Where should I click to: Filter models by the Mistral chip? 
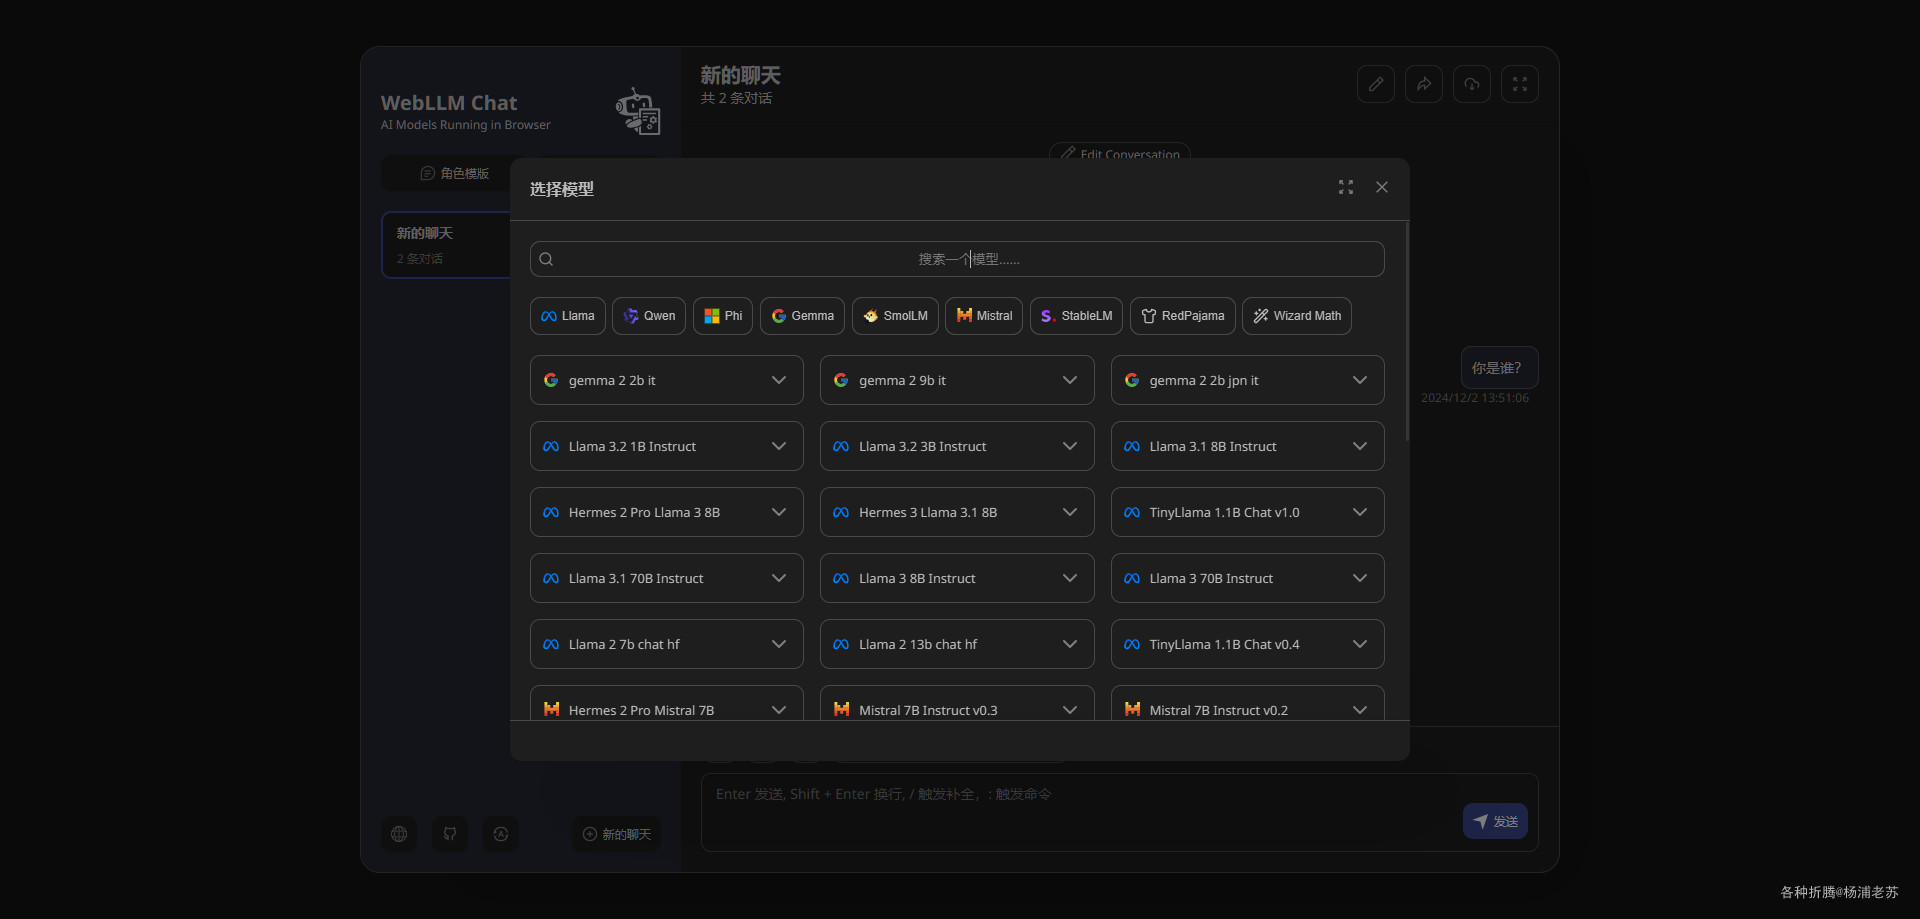[x=984, y=316]
